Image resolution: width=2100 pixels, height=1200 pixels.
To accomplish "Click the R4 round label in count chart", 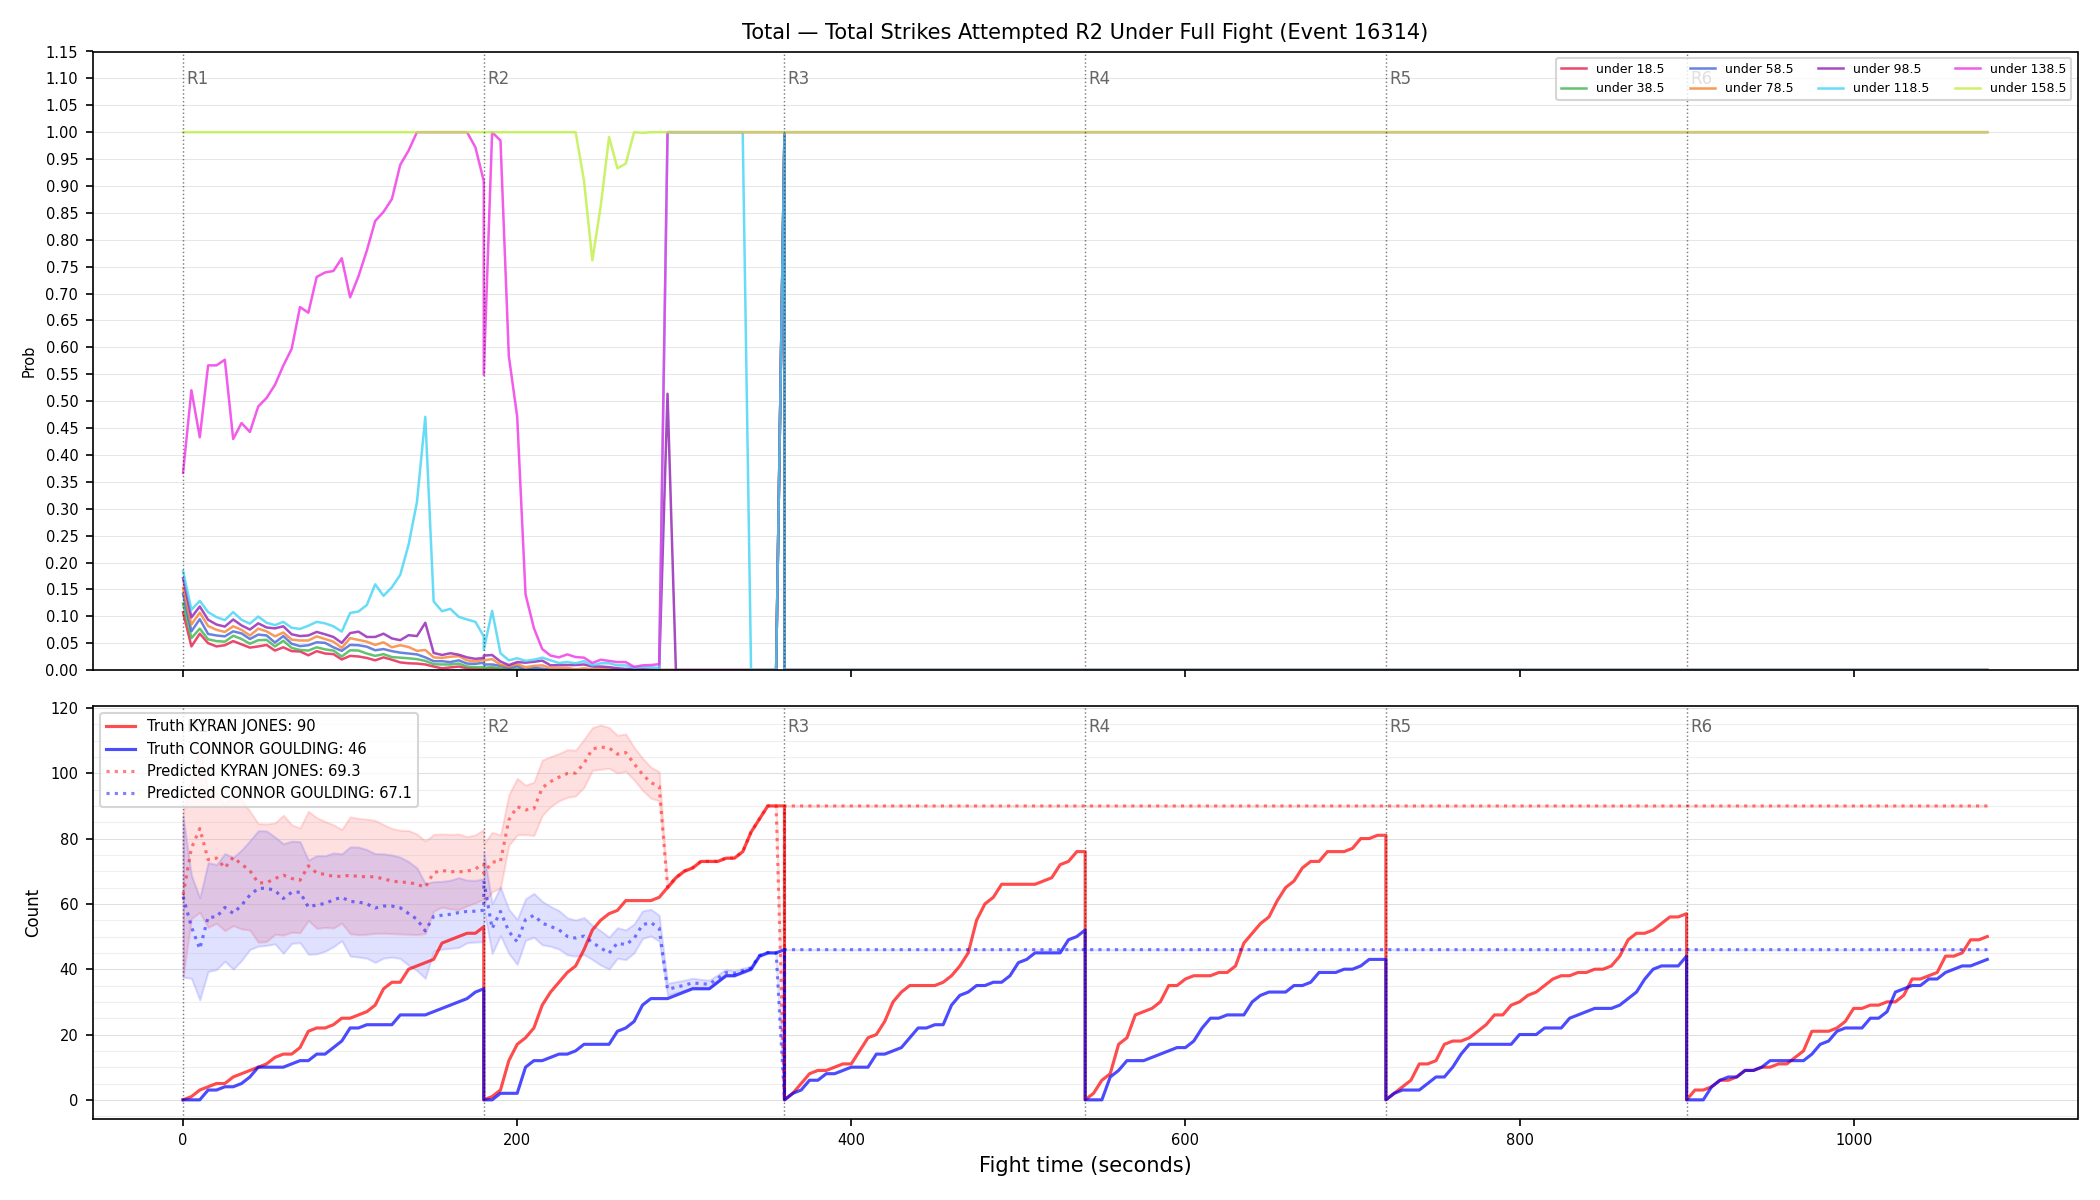I will point(1099,726).
